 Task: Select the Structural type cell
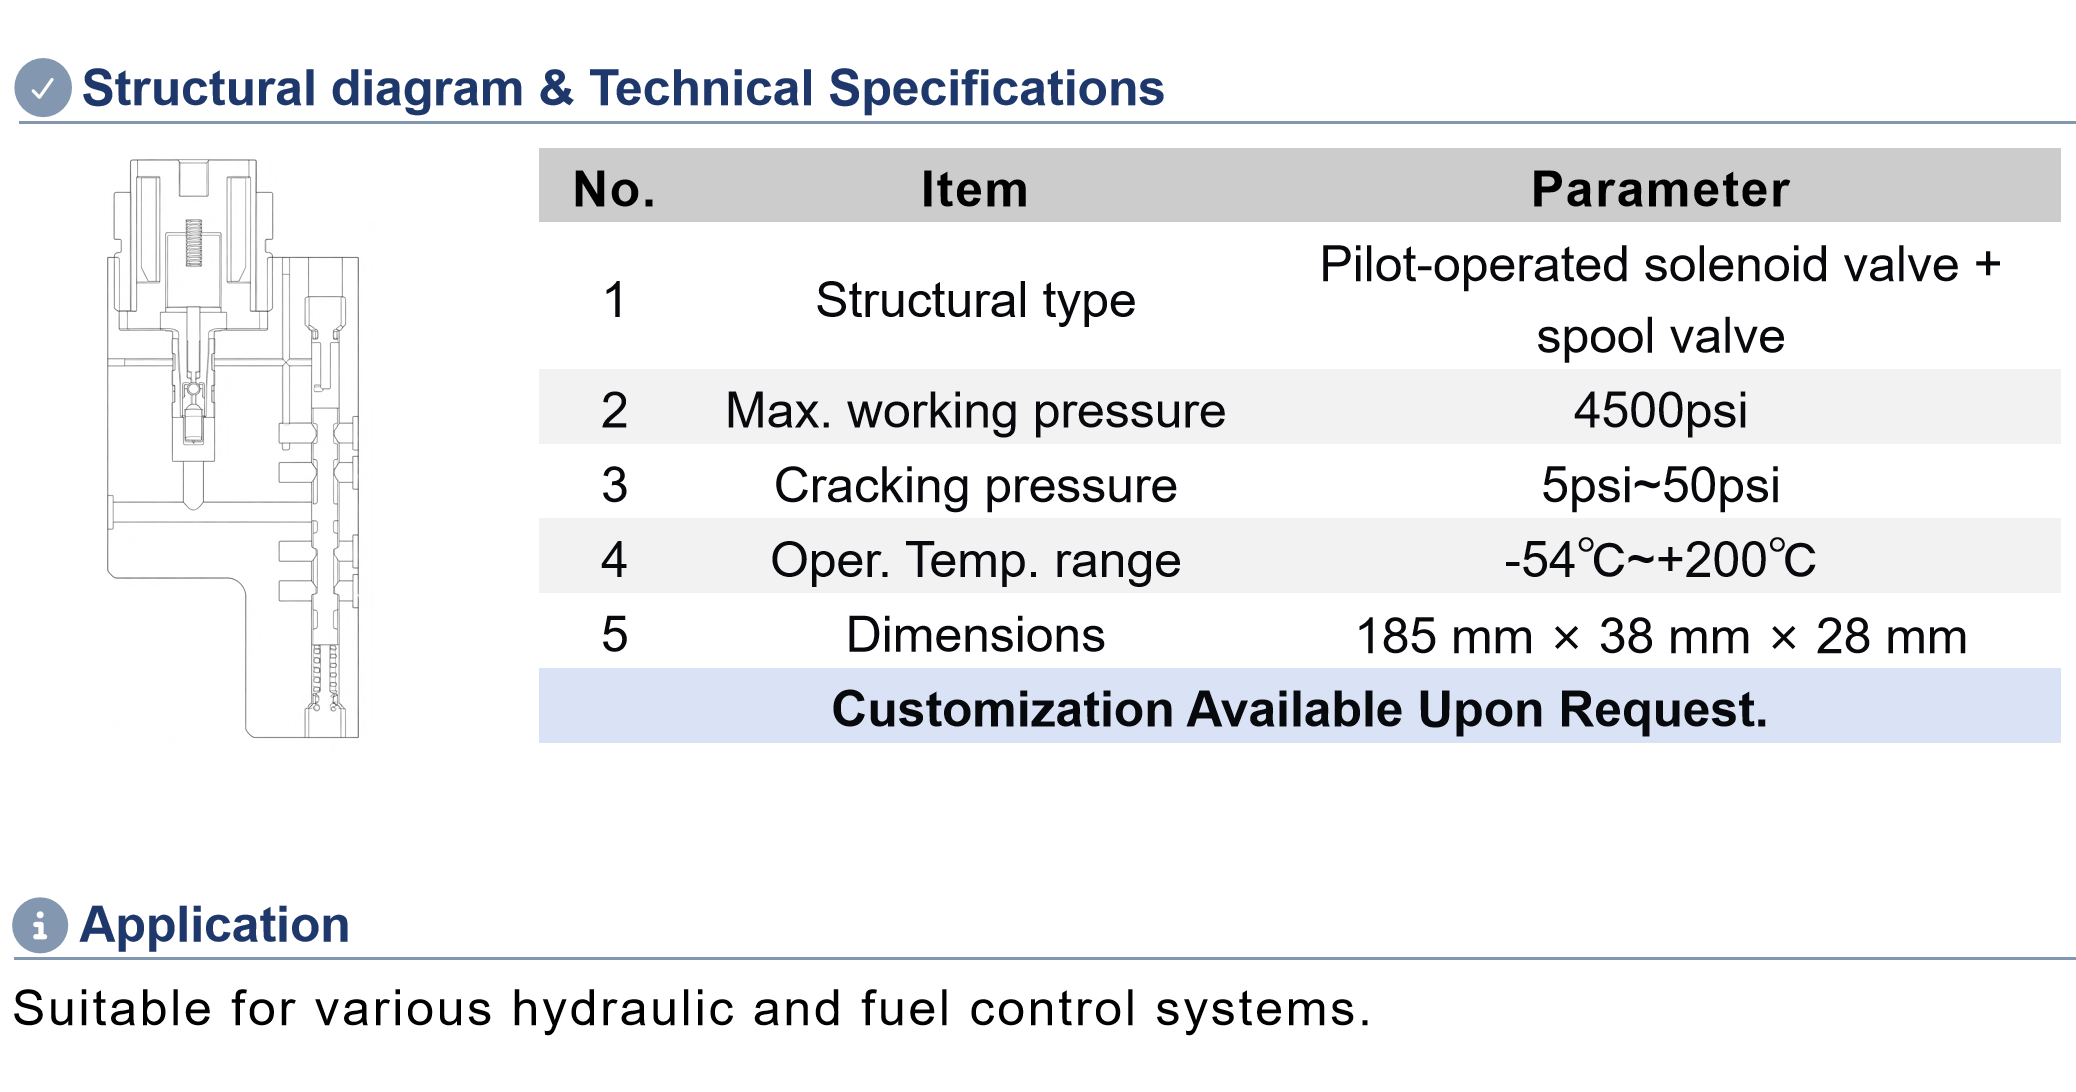click(975, 300)
